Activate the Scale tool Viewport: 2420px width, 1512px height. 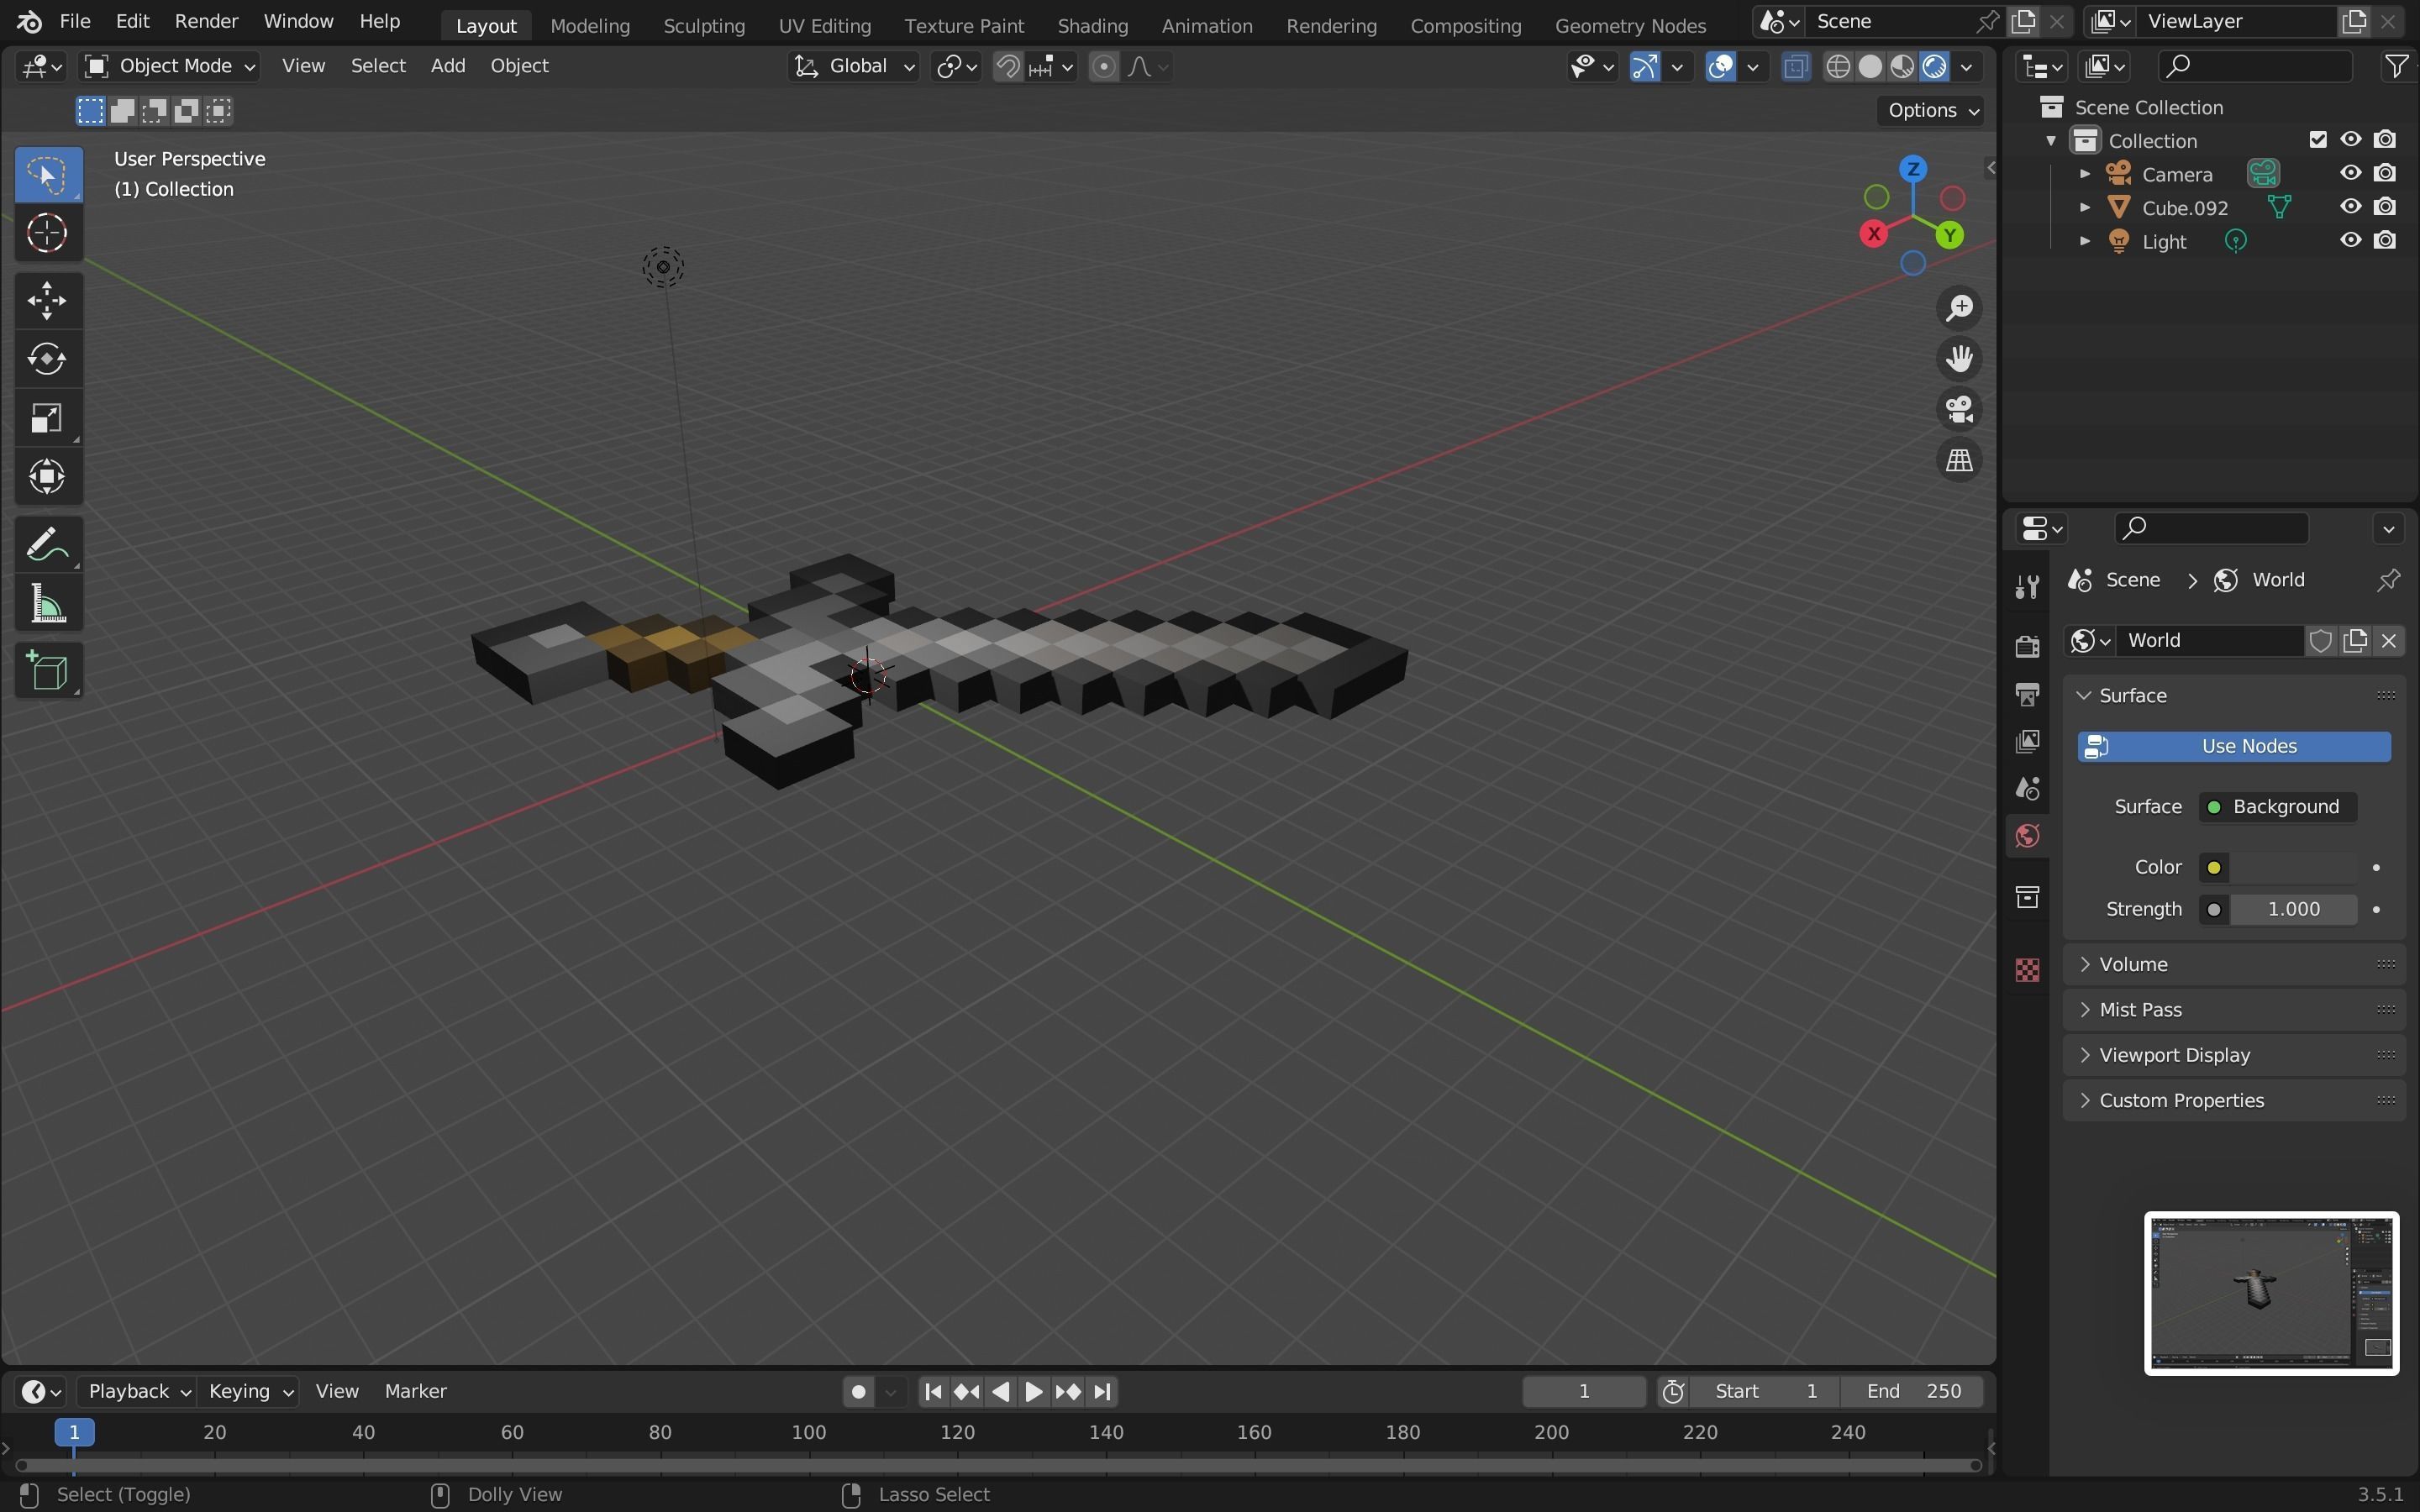47,418
